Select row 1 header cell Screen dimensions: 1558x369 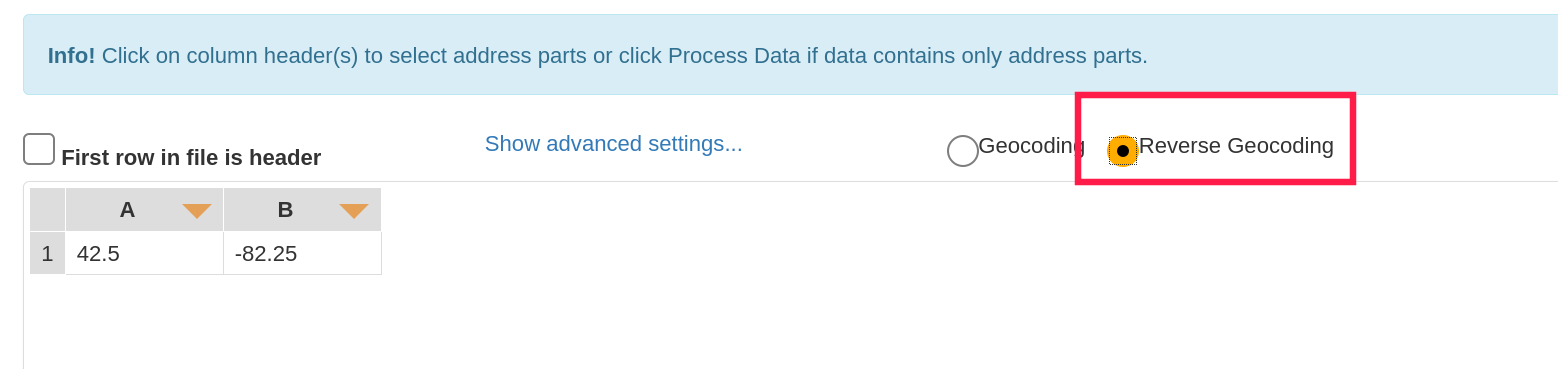(x=47, y=253)
